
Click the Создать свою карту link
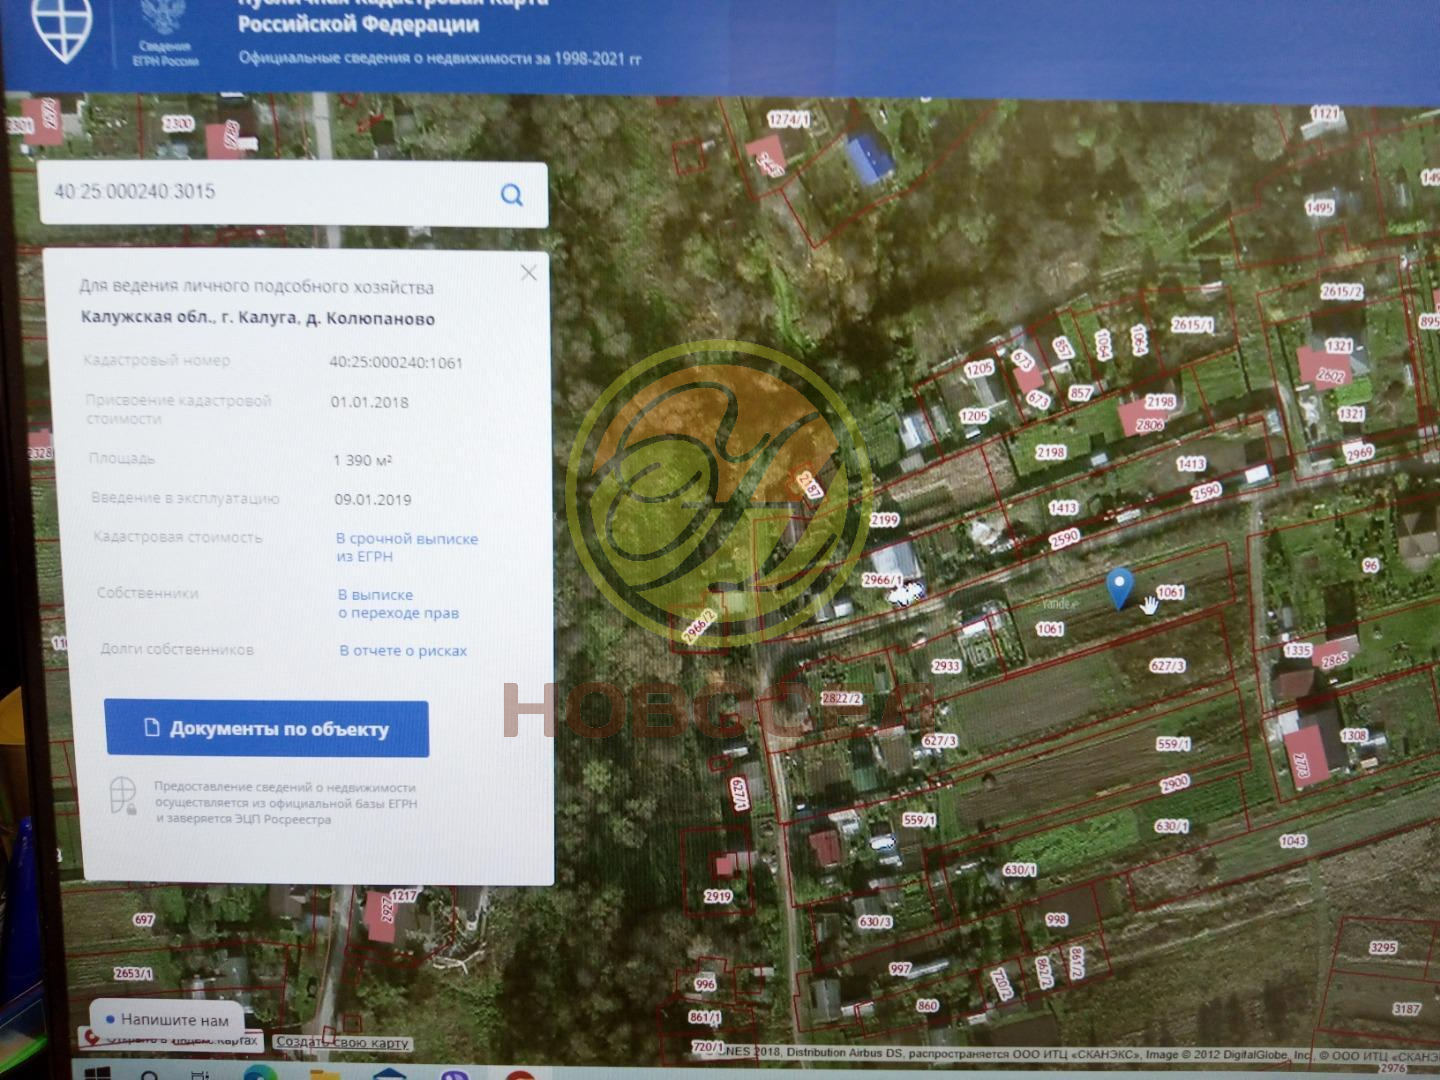pyautogui.click(x=342, y=1043)
